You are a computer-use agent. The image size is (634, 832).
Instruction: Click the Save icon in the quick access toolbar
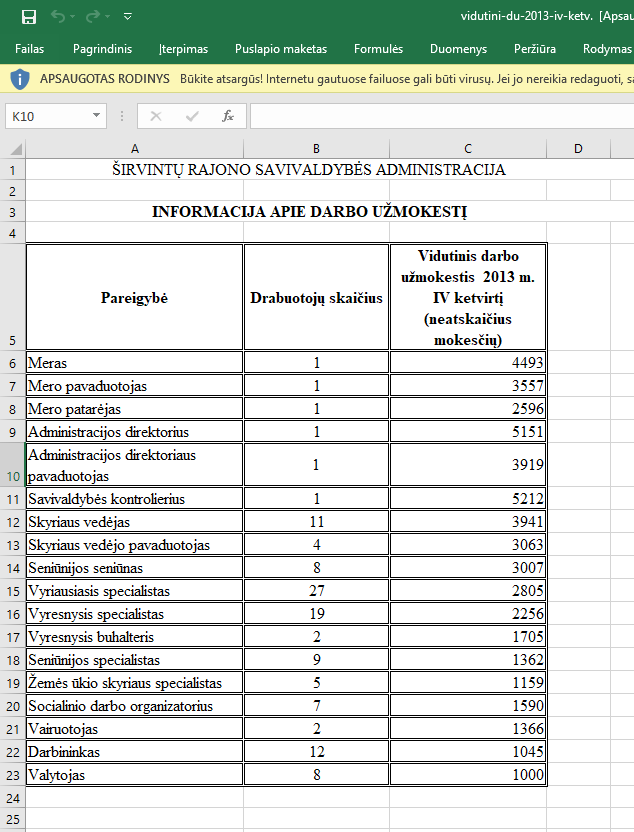(29, 17)
